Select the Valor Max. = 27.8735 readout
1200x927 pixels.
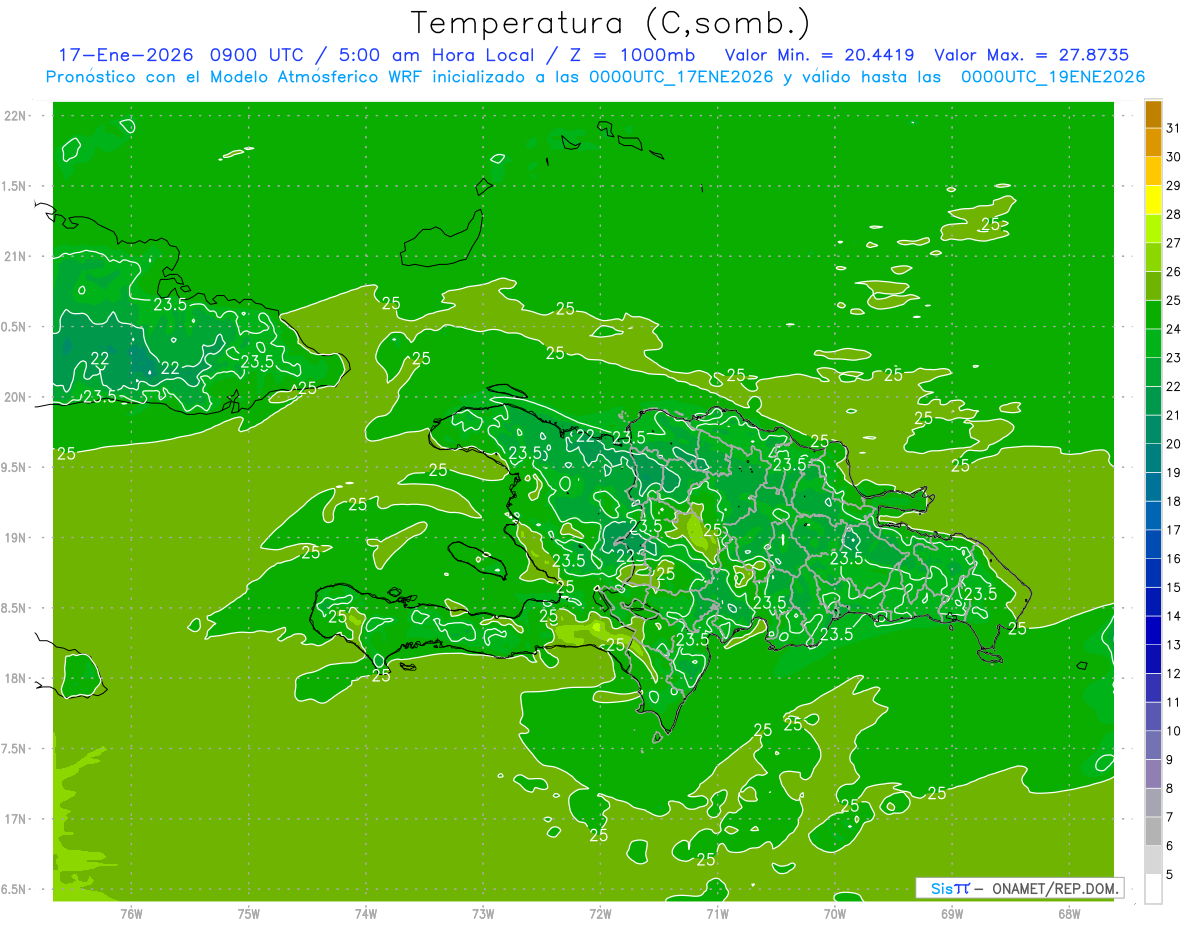[1031, 55]
